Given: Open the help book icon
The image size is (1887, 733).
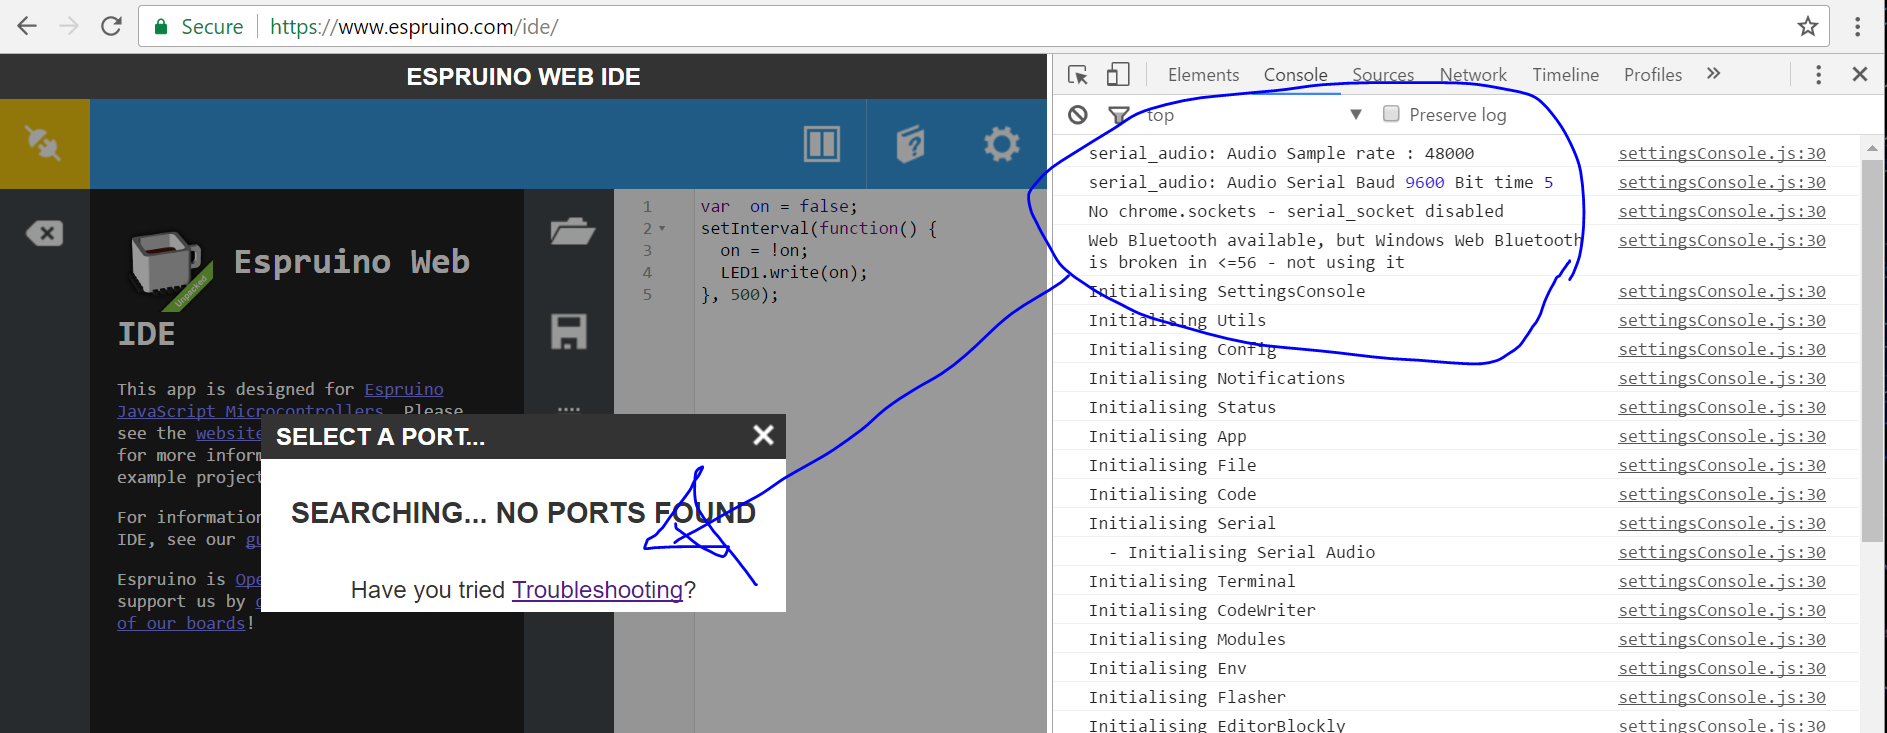Looking at the screenshot, I should 911,144.
